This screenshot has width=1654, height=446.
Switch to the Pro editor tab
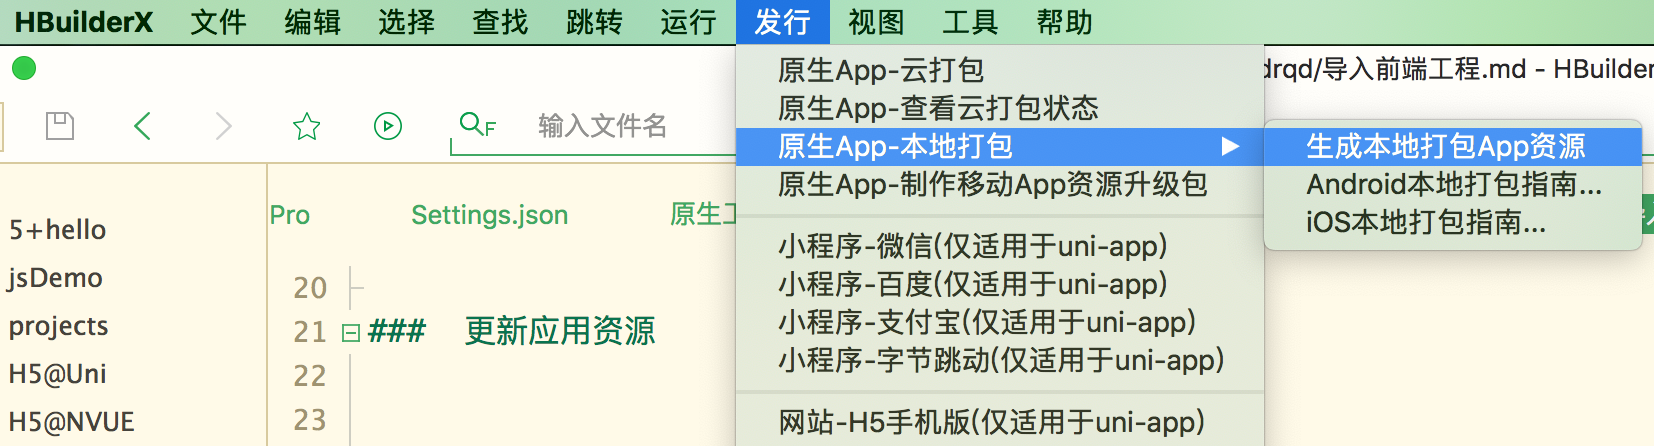(290, 215)
